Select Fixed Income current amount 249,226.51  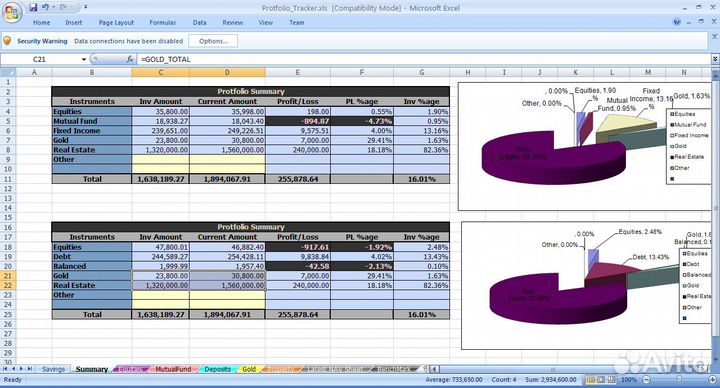coord(227,131)
